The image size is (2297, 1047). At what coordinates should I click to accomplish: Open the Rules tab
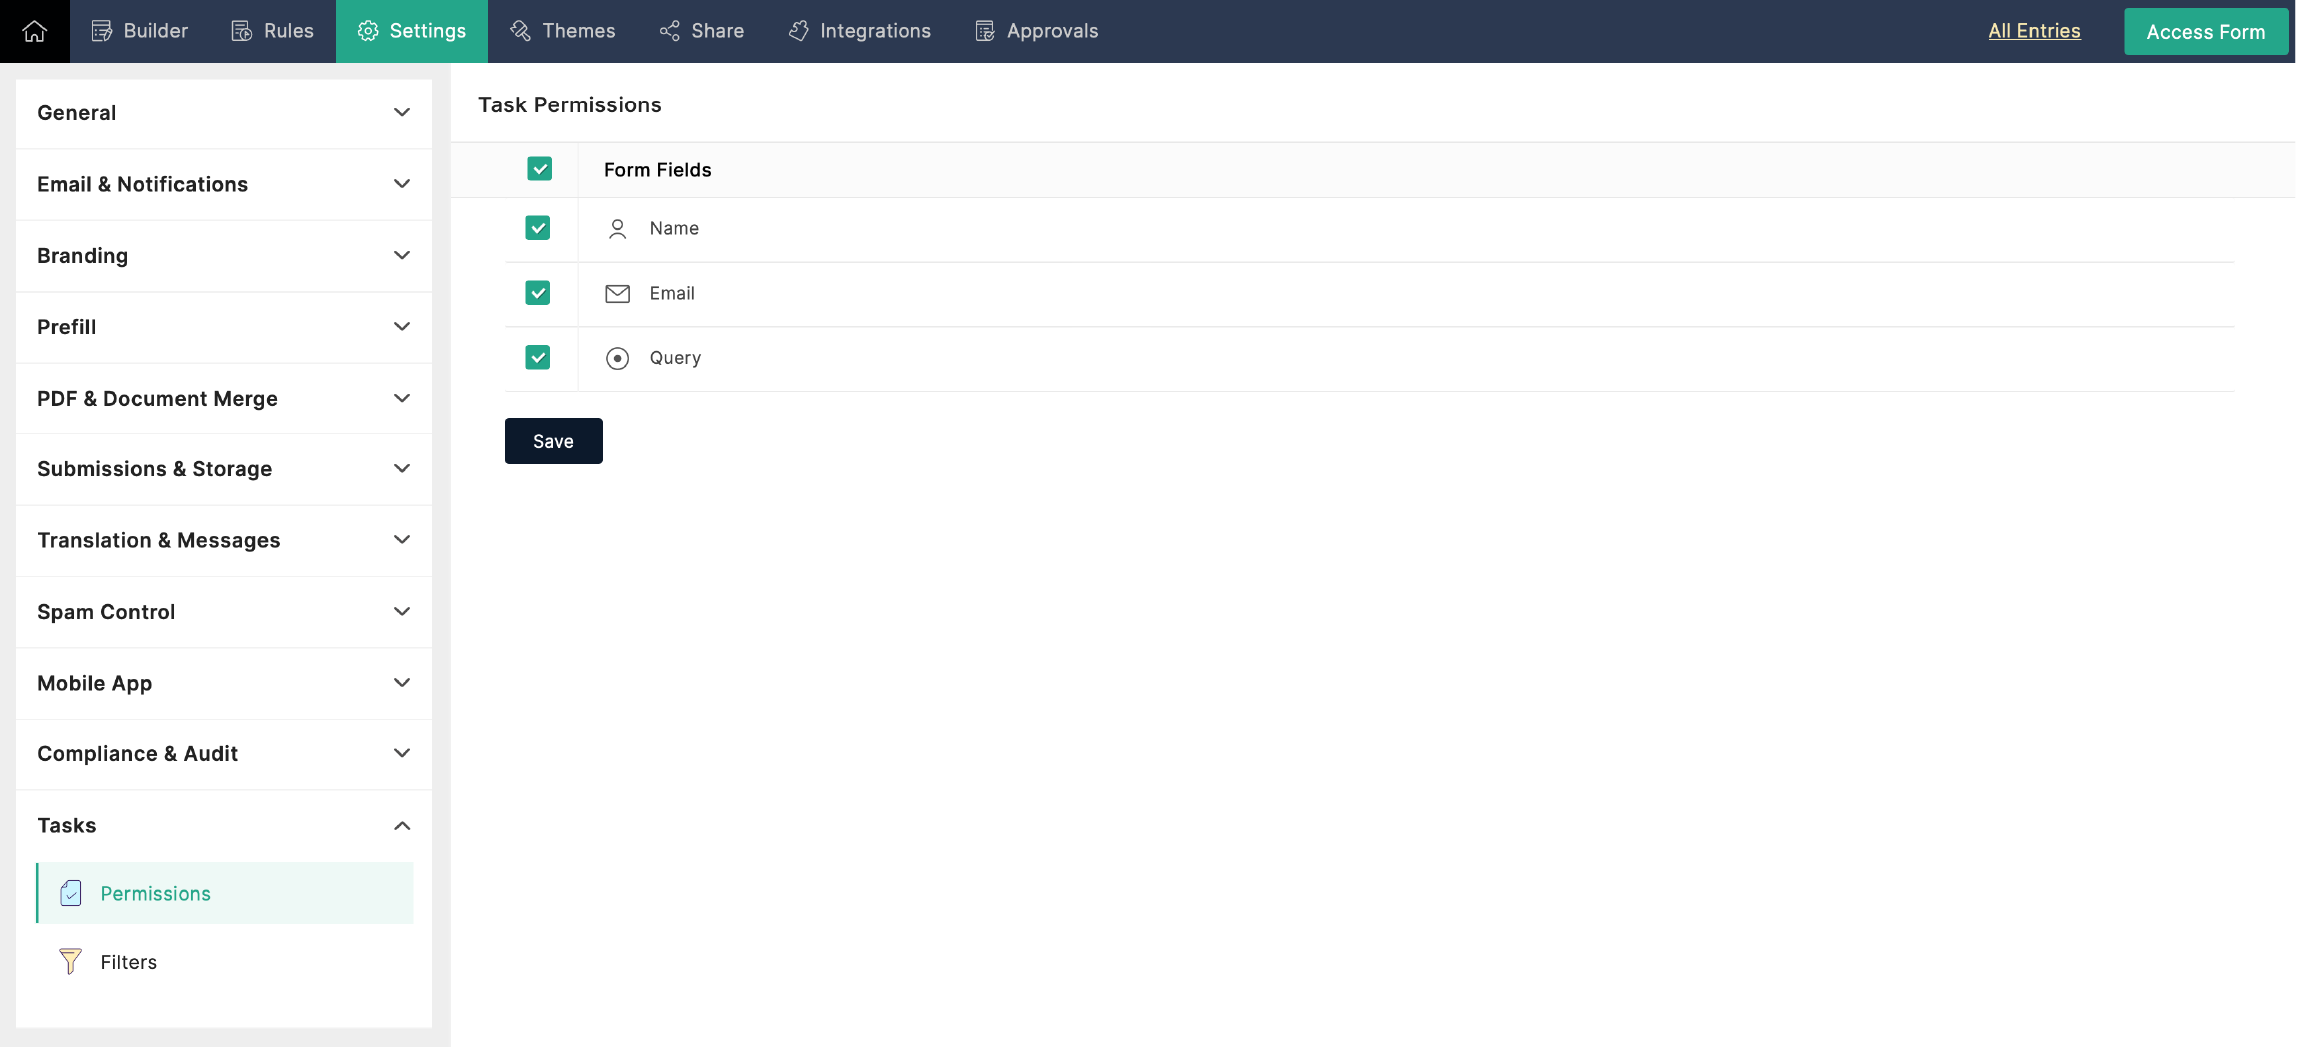point(273,31)
